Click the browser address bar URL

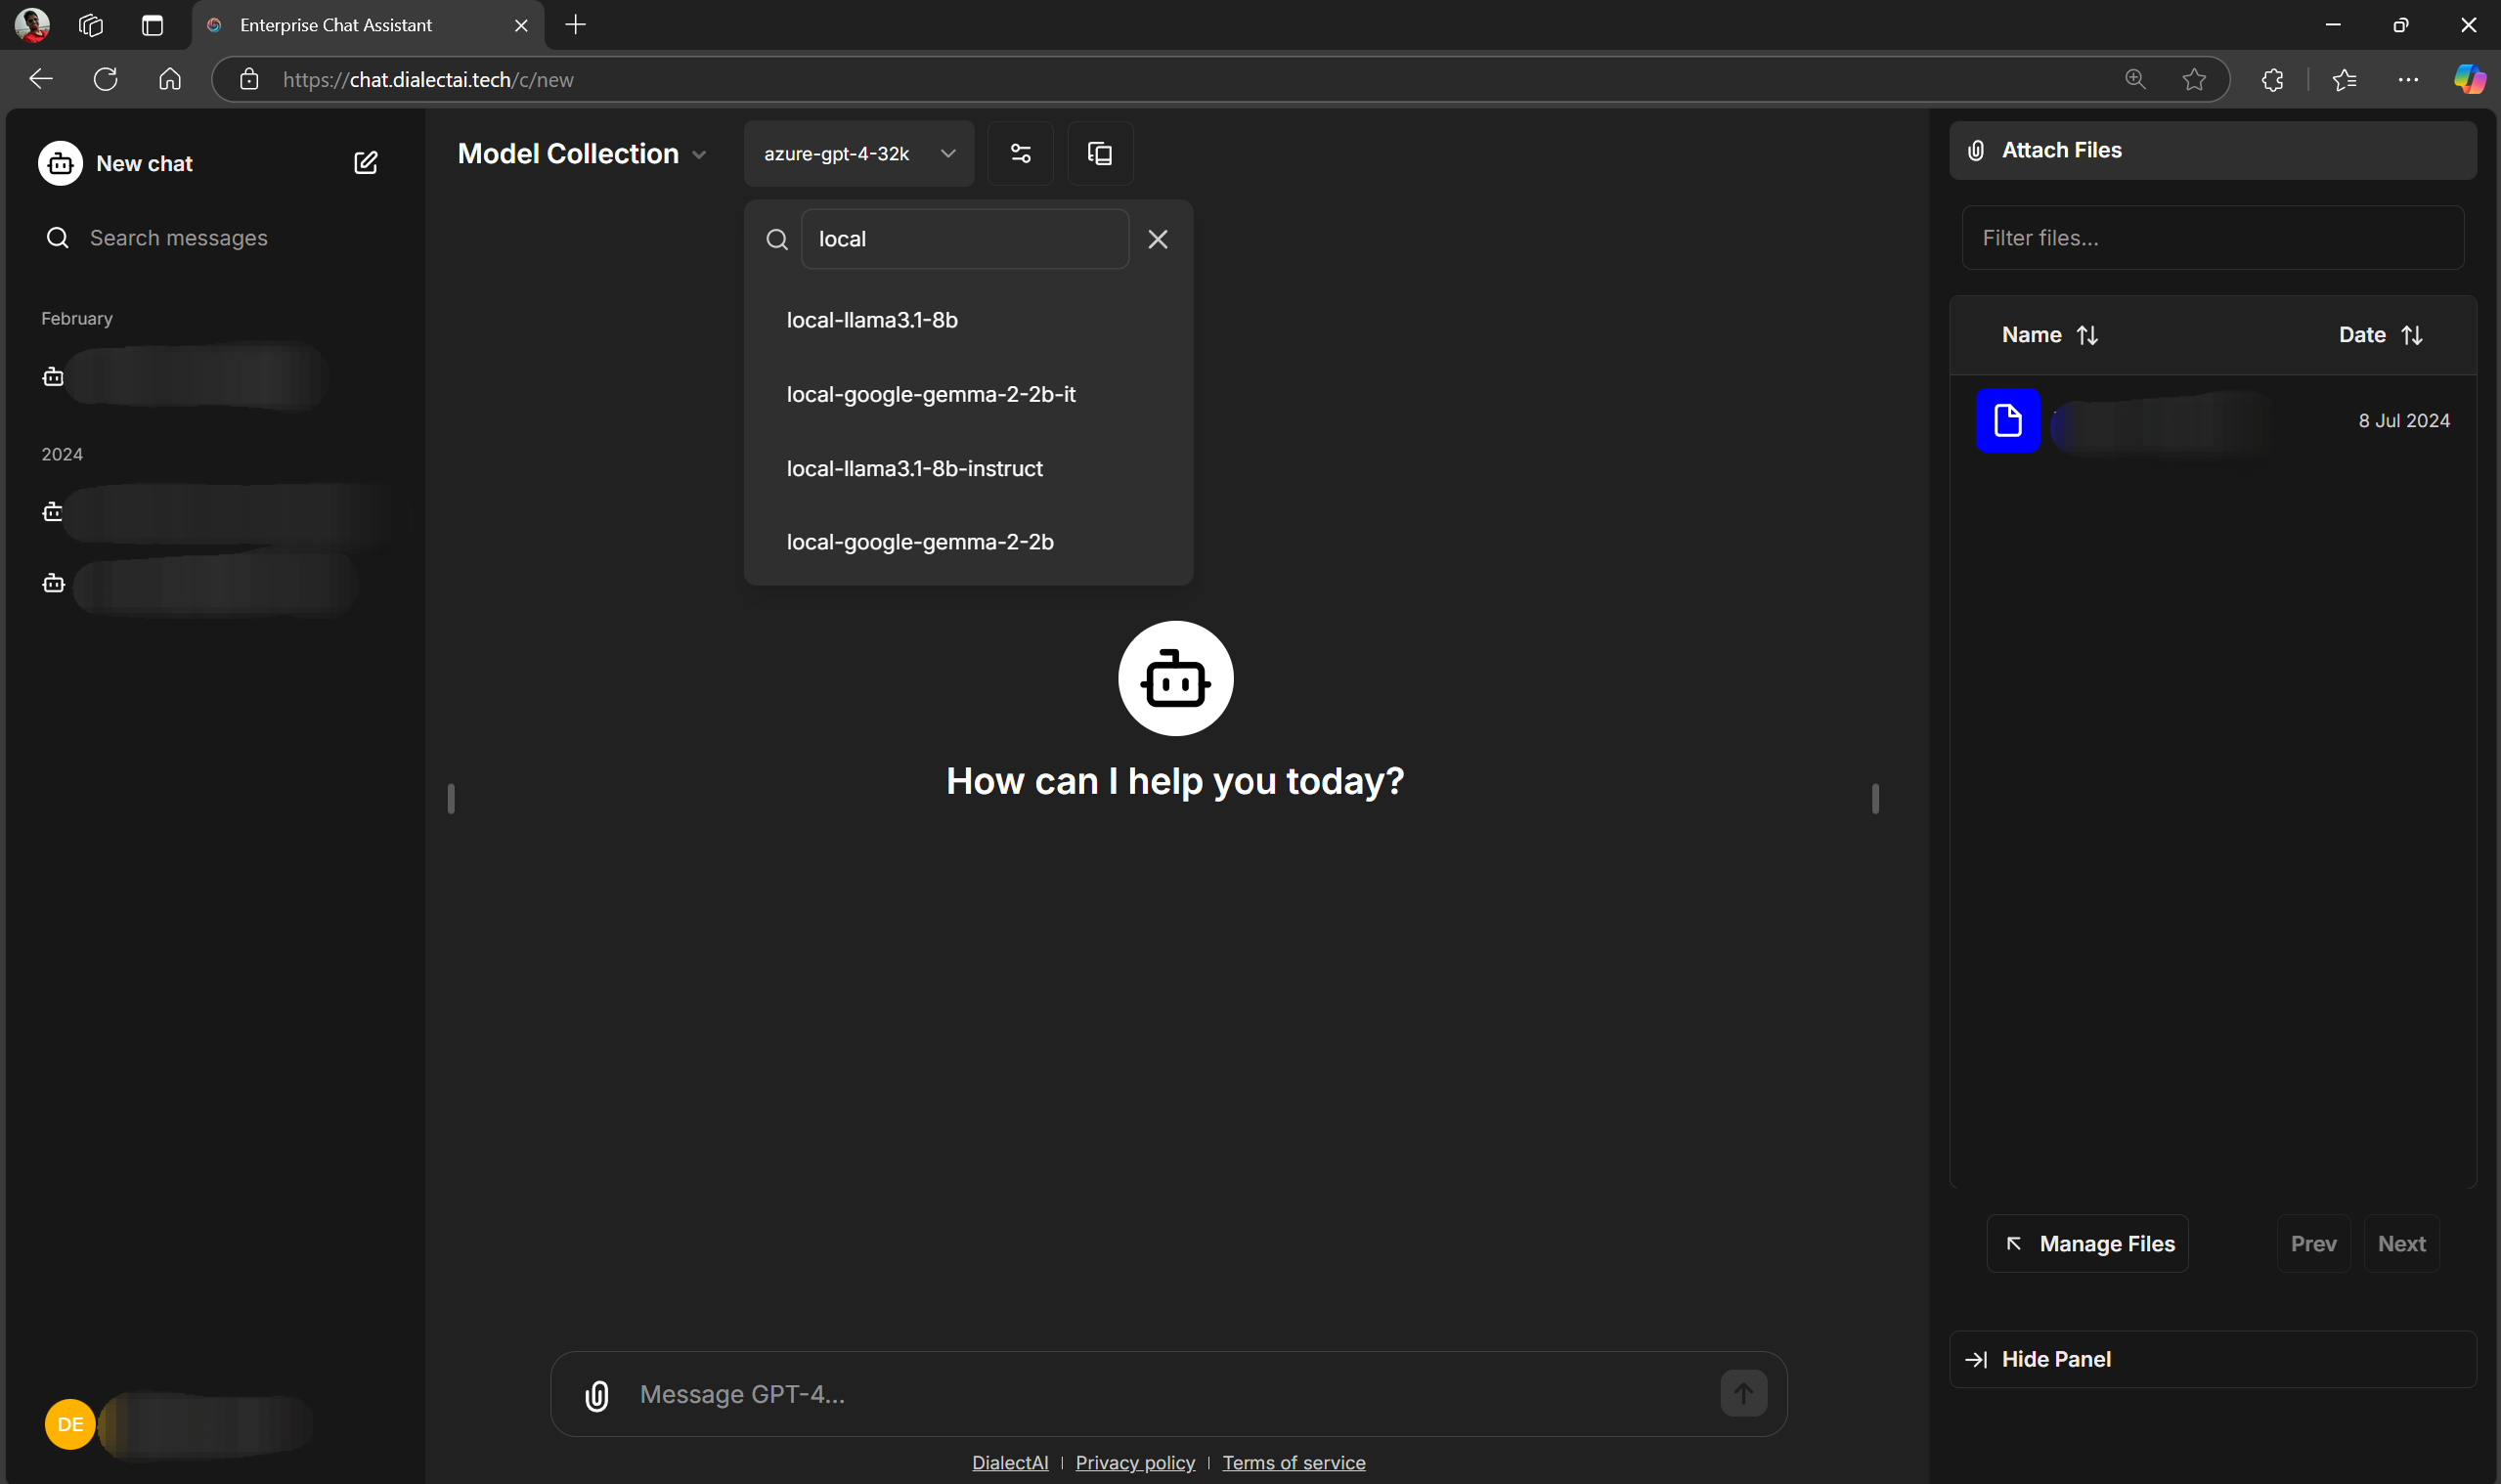428,79
